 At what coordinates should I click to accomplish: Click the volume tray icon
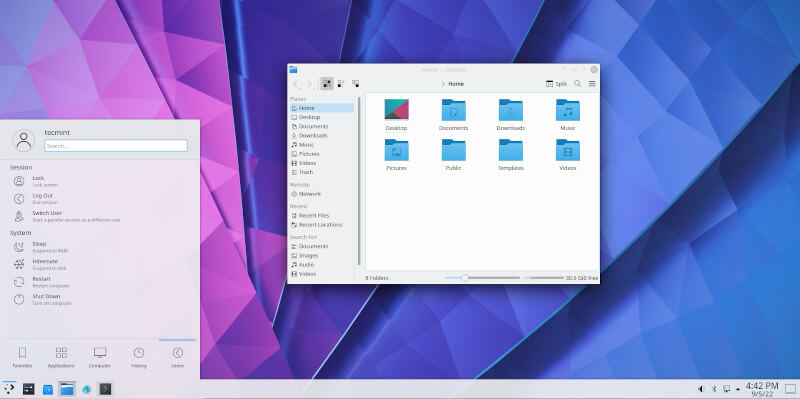coord(701,389)
